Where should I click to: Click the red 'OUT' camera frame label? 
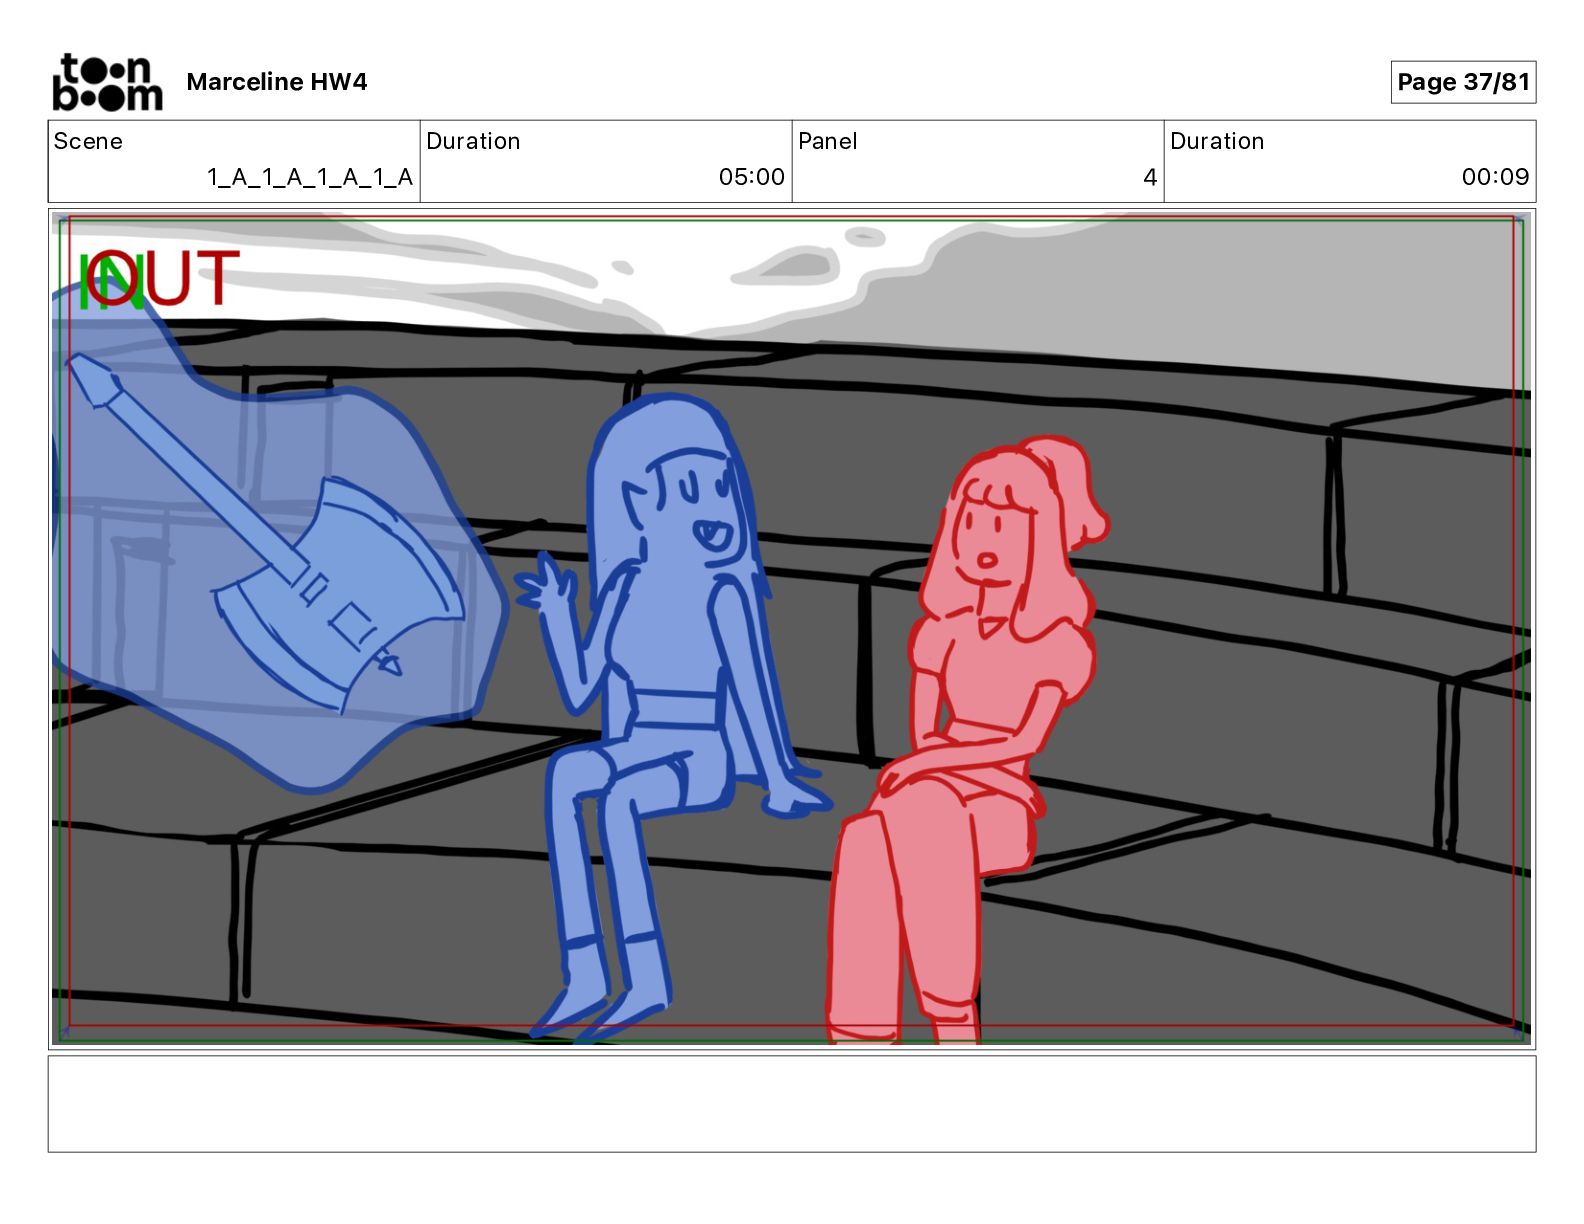point(164,278)
